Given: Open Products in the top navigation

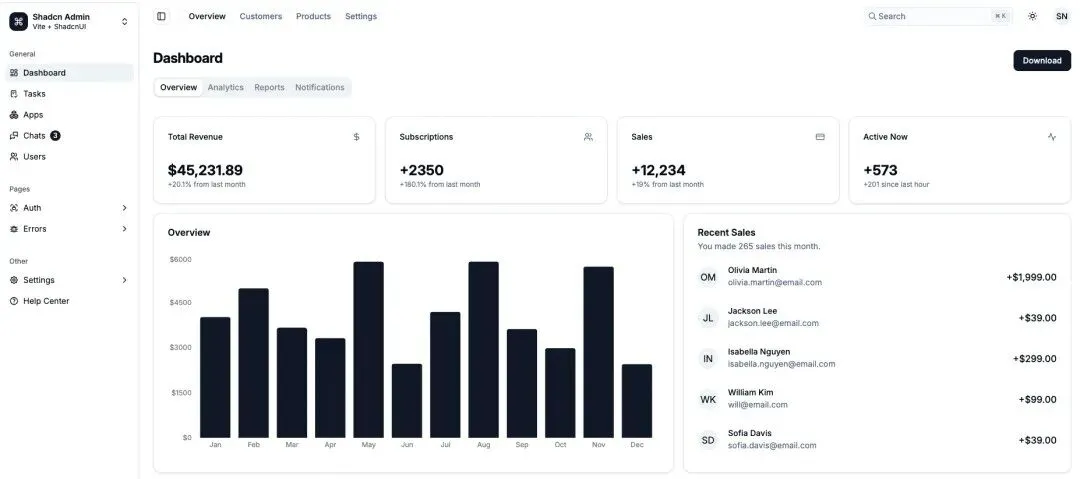Looking at the screenshot, I should tap(313, 16).
